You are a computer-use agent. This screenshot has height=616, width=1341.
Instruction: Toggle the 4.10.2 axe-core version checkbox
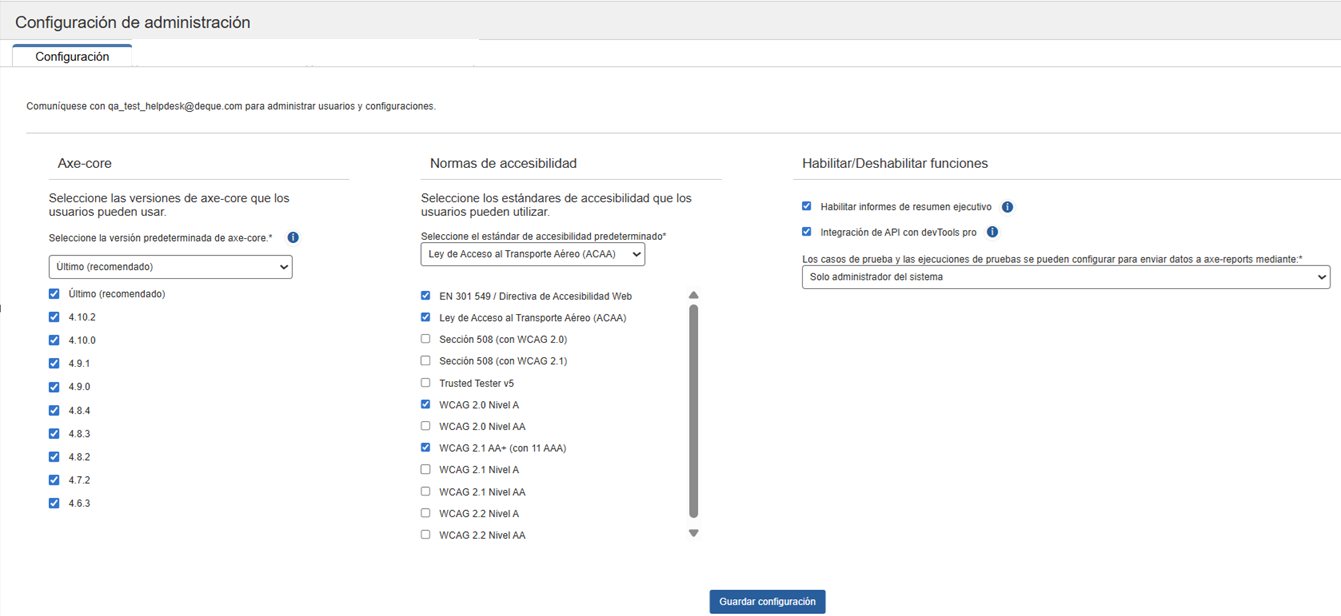coord(54,317)
